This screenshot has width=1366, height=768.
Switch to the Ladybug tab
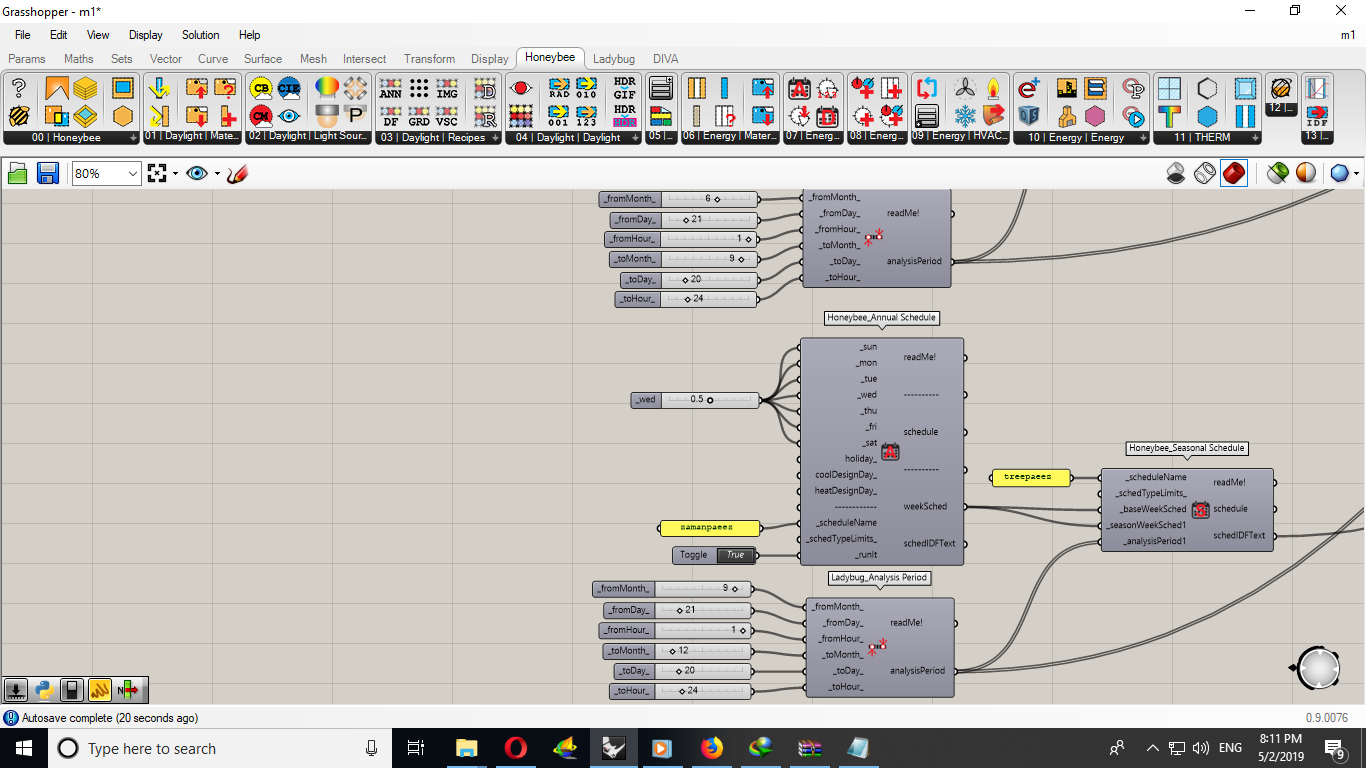(614, 59)
